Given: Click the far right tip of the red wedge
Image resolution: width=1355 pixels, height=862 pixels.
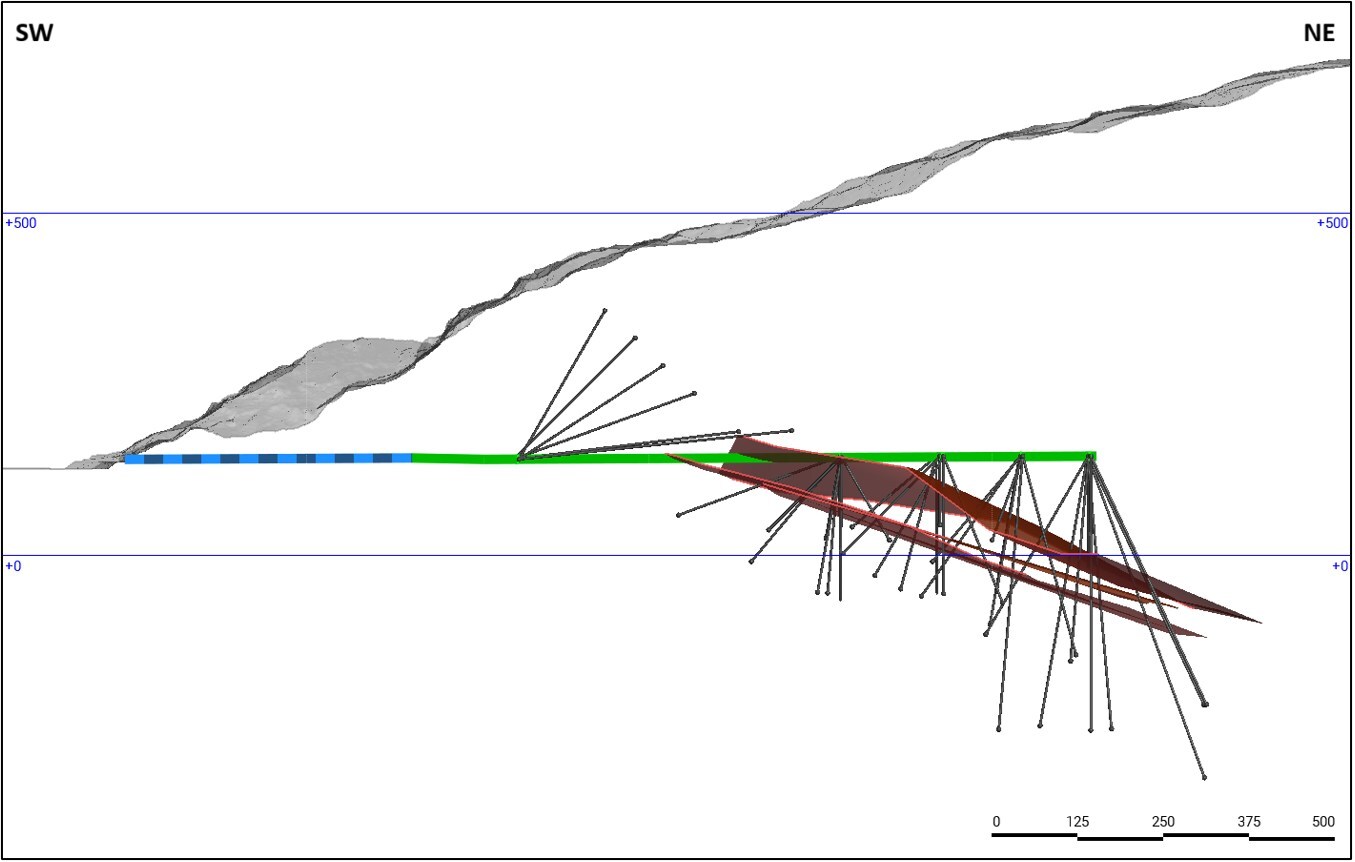Looking at the screenshot, I should pyautogui.click(x=1260, y=622).
